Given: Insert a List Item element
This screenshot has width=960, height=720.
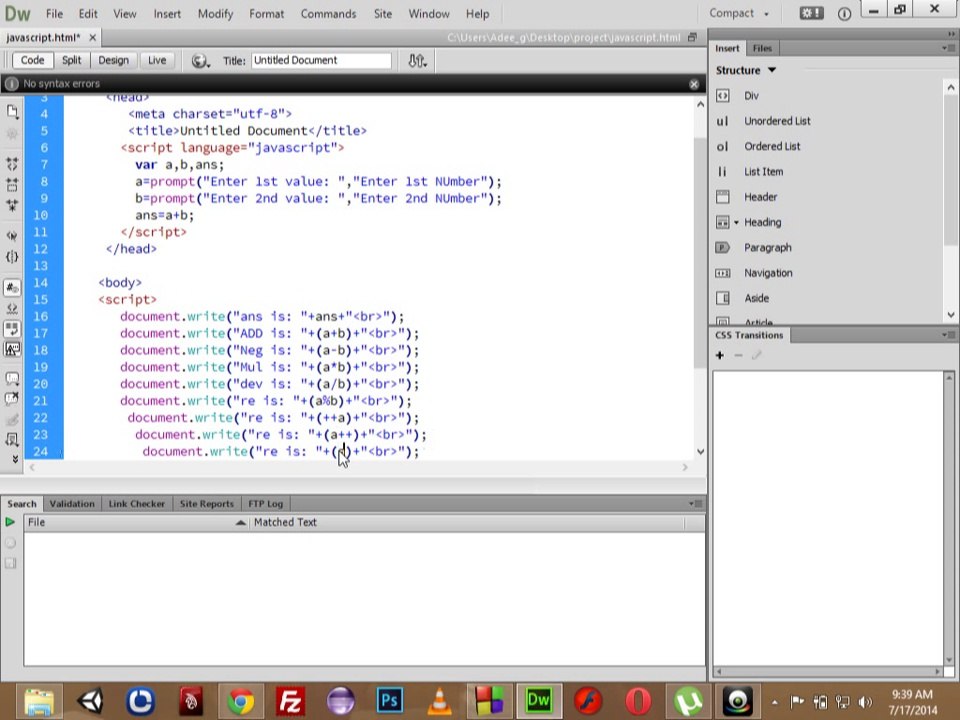Looking at the screenshot, I should tap(763, 171).
